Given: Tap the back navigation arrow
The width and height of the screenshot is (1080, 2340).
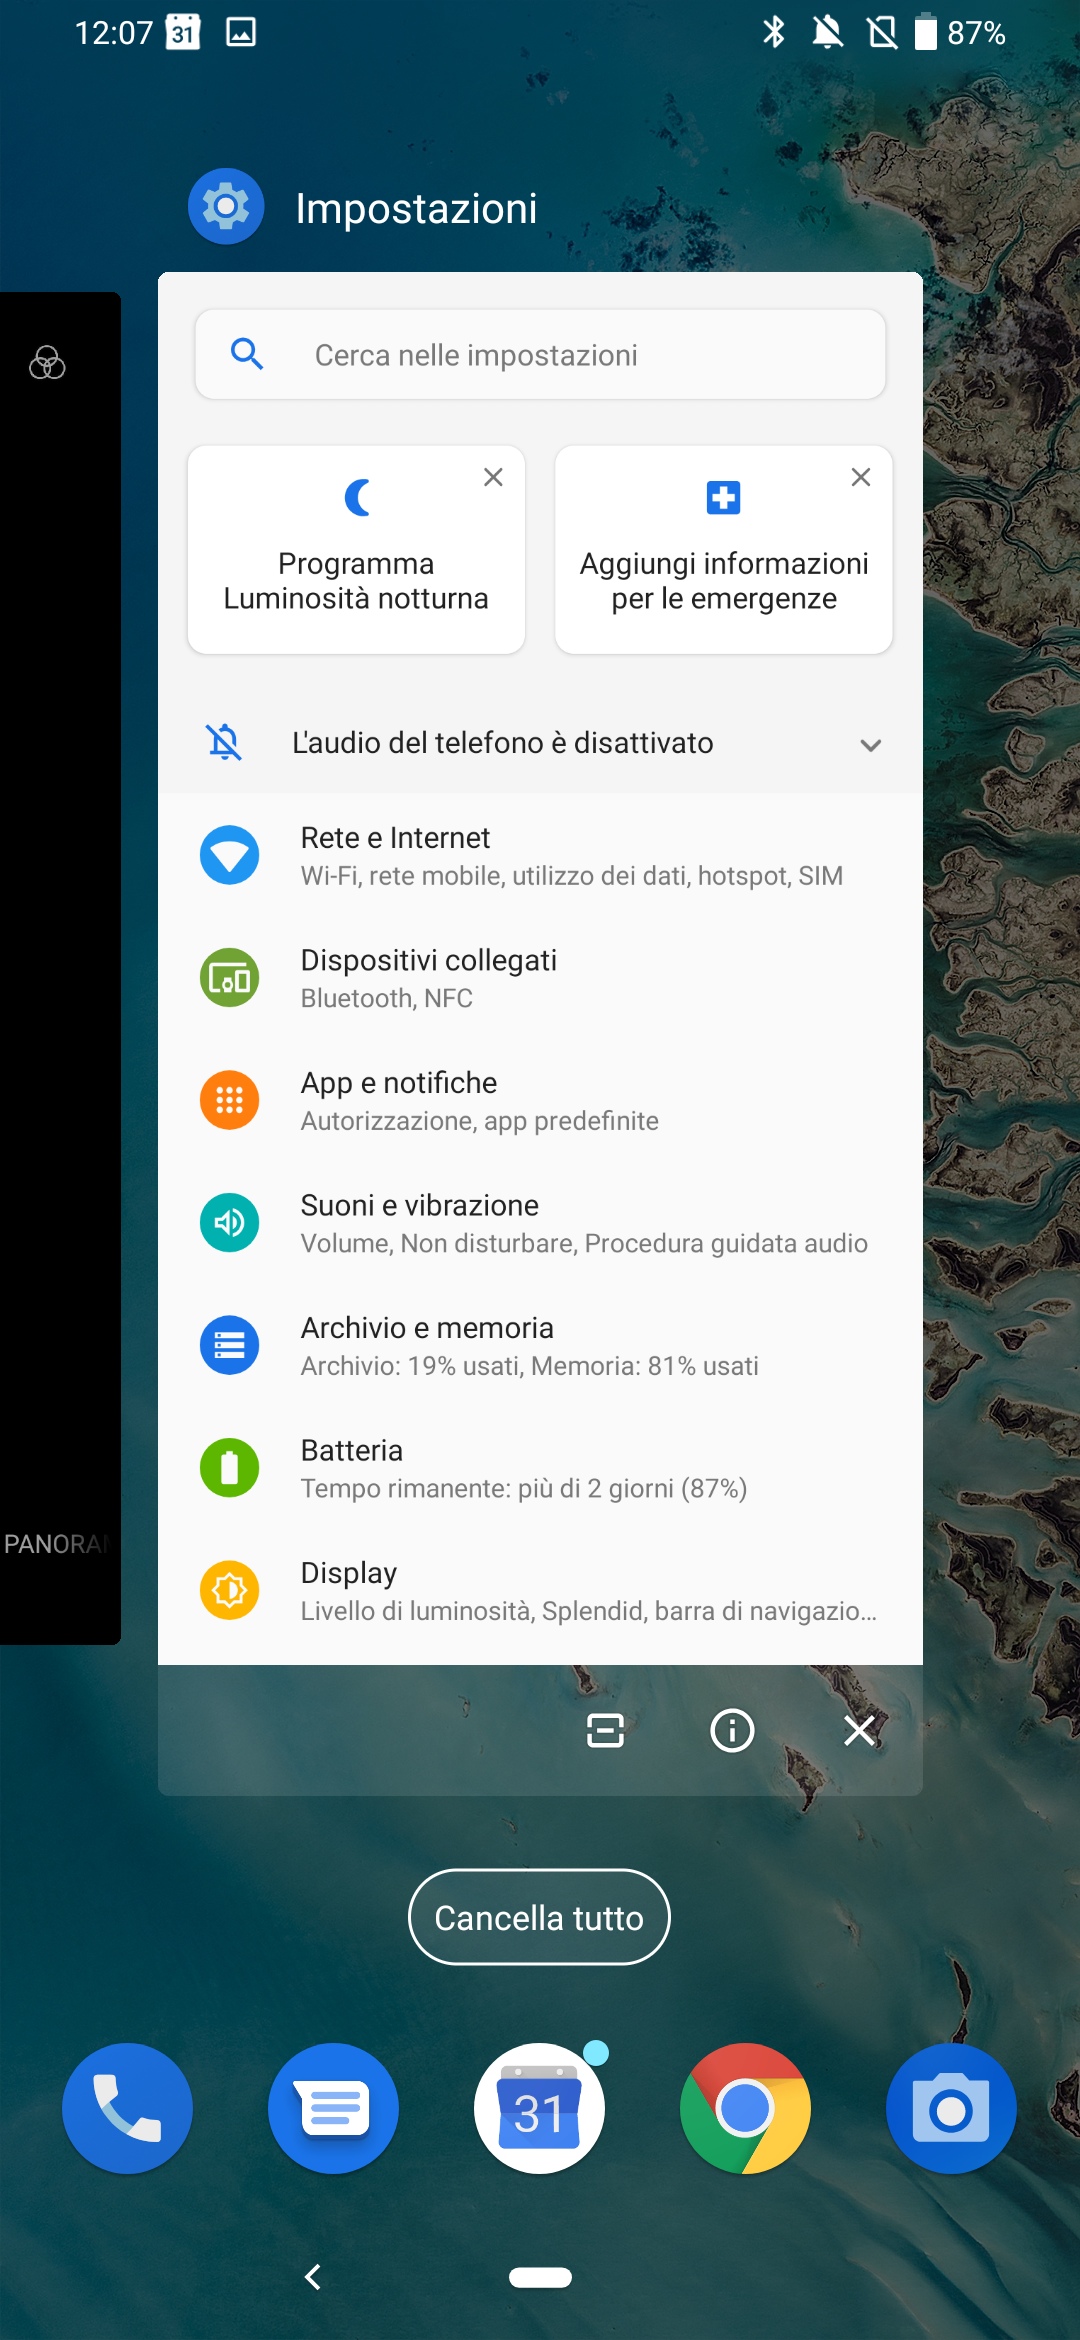Looking at the screenshot, I should (x=313, y=2277).
